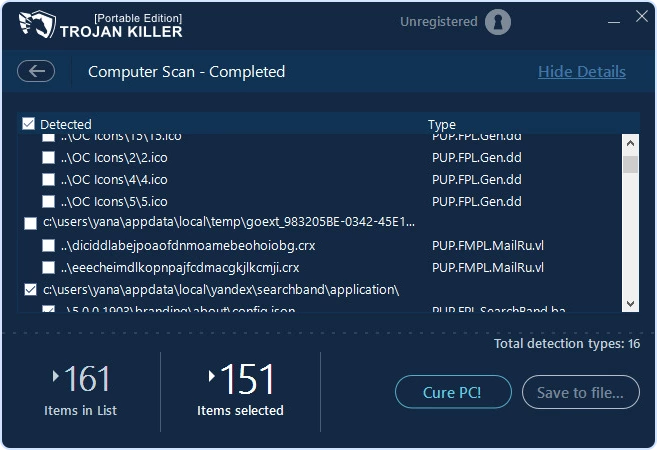Click the Total detection types: 16 text
Viewport: 657px width, 450px height.
pos(567,344)
